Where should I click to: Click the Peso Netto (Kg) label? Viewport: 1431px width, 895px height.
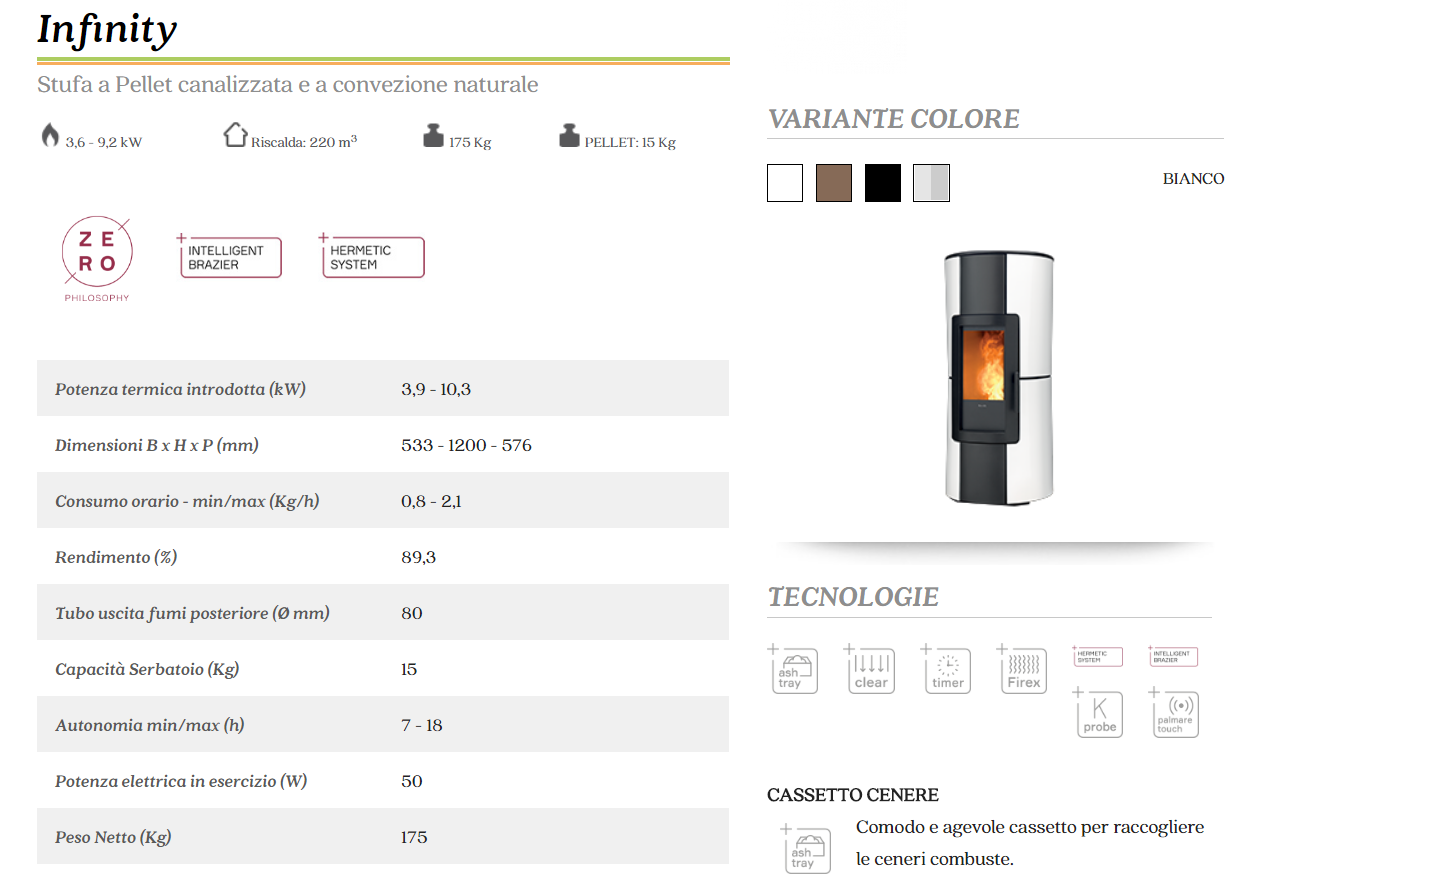pos(113,837)
